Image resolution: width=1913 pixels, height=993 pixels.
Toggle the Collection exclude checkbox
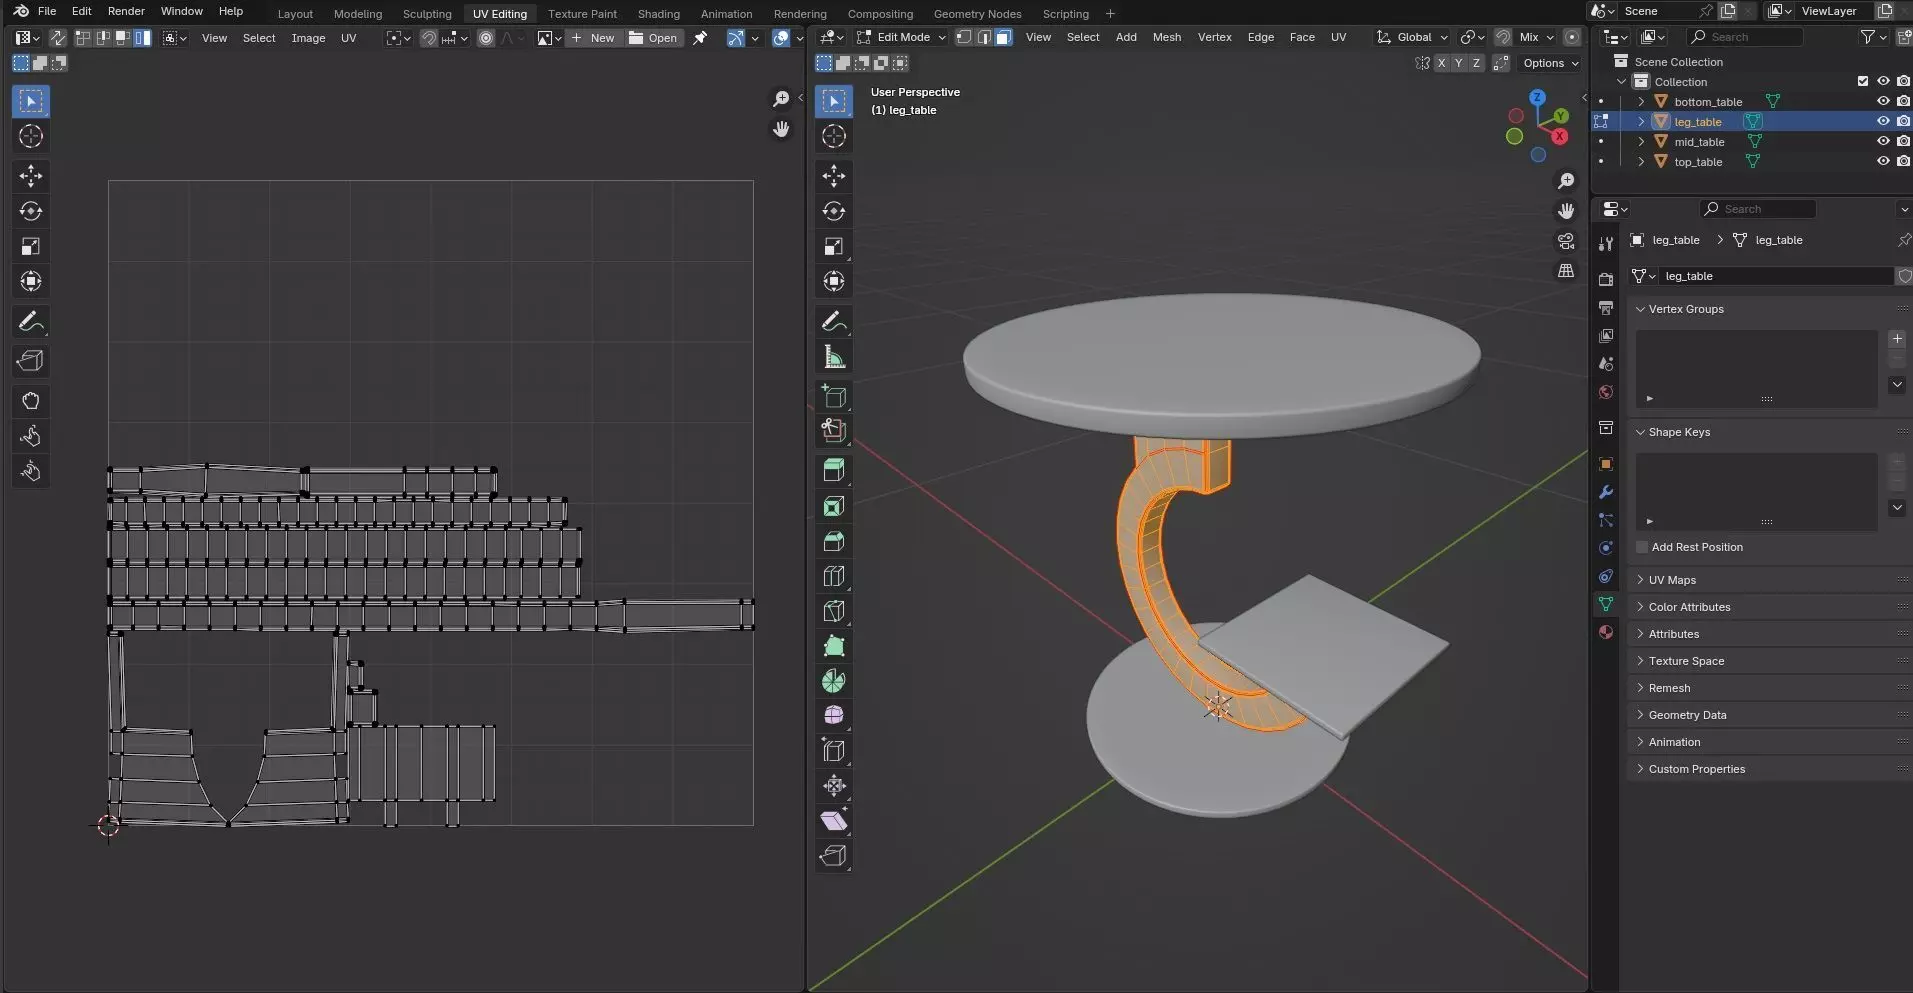click(x=1863, y=81)
